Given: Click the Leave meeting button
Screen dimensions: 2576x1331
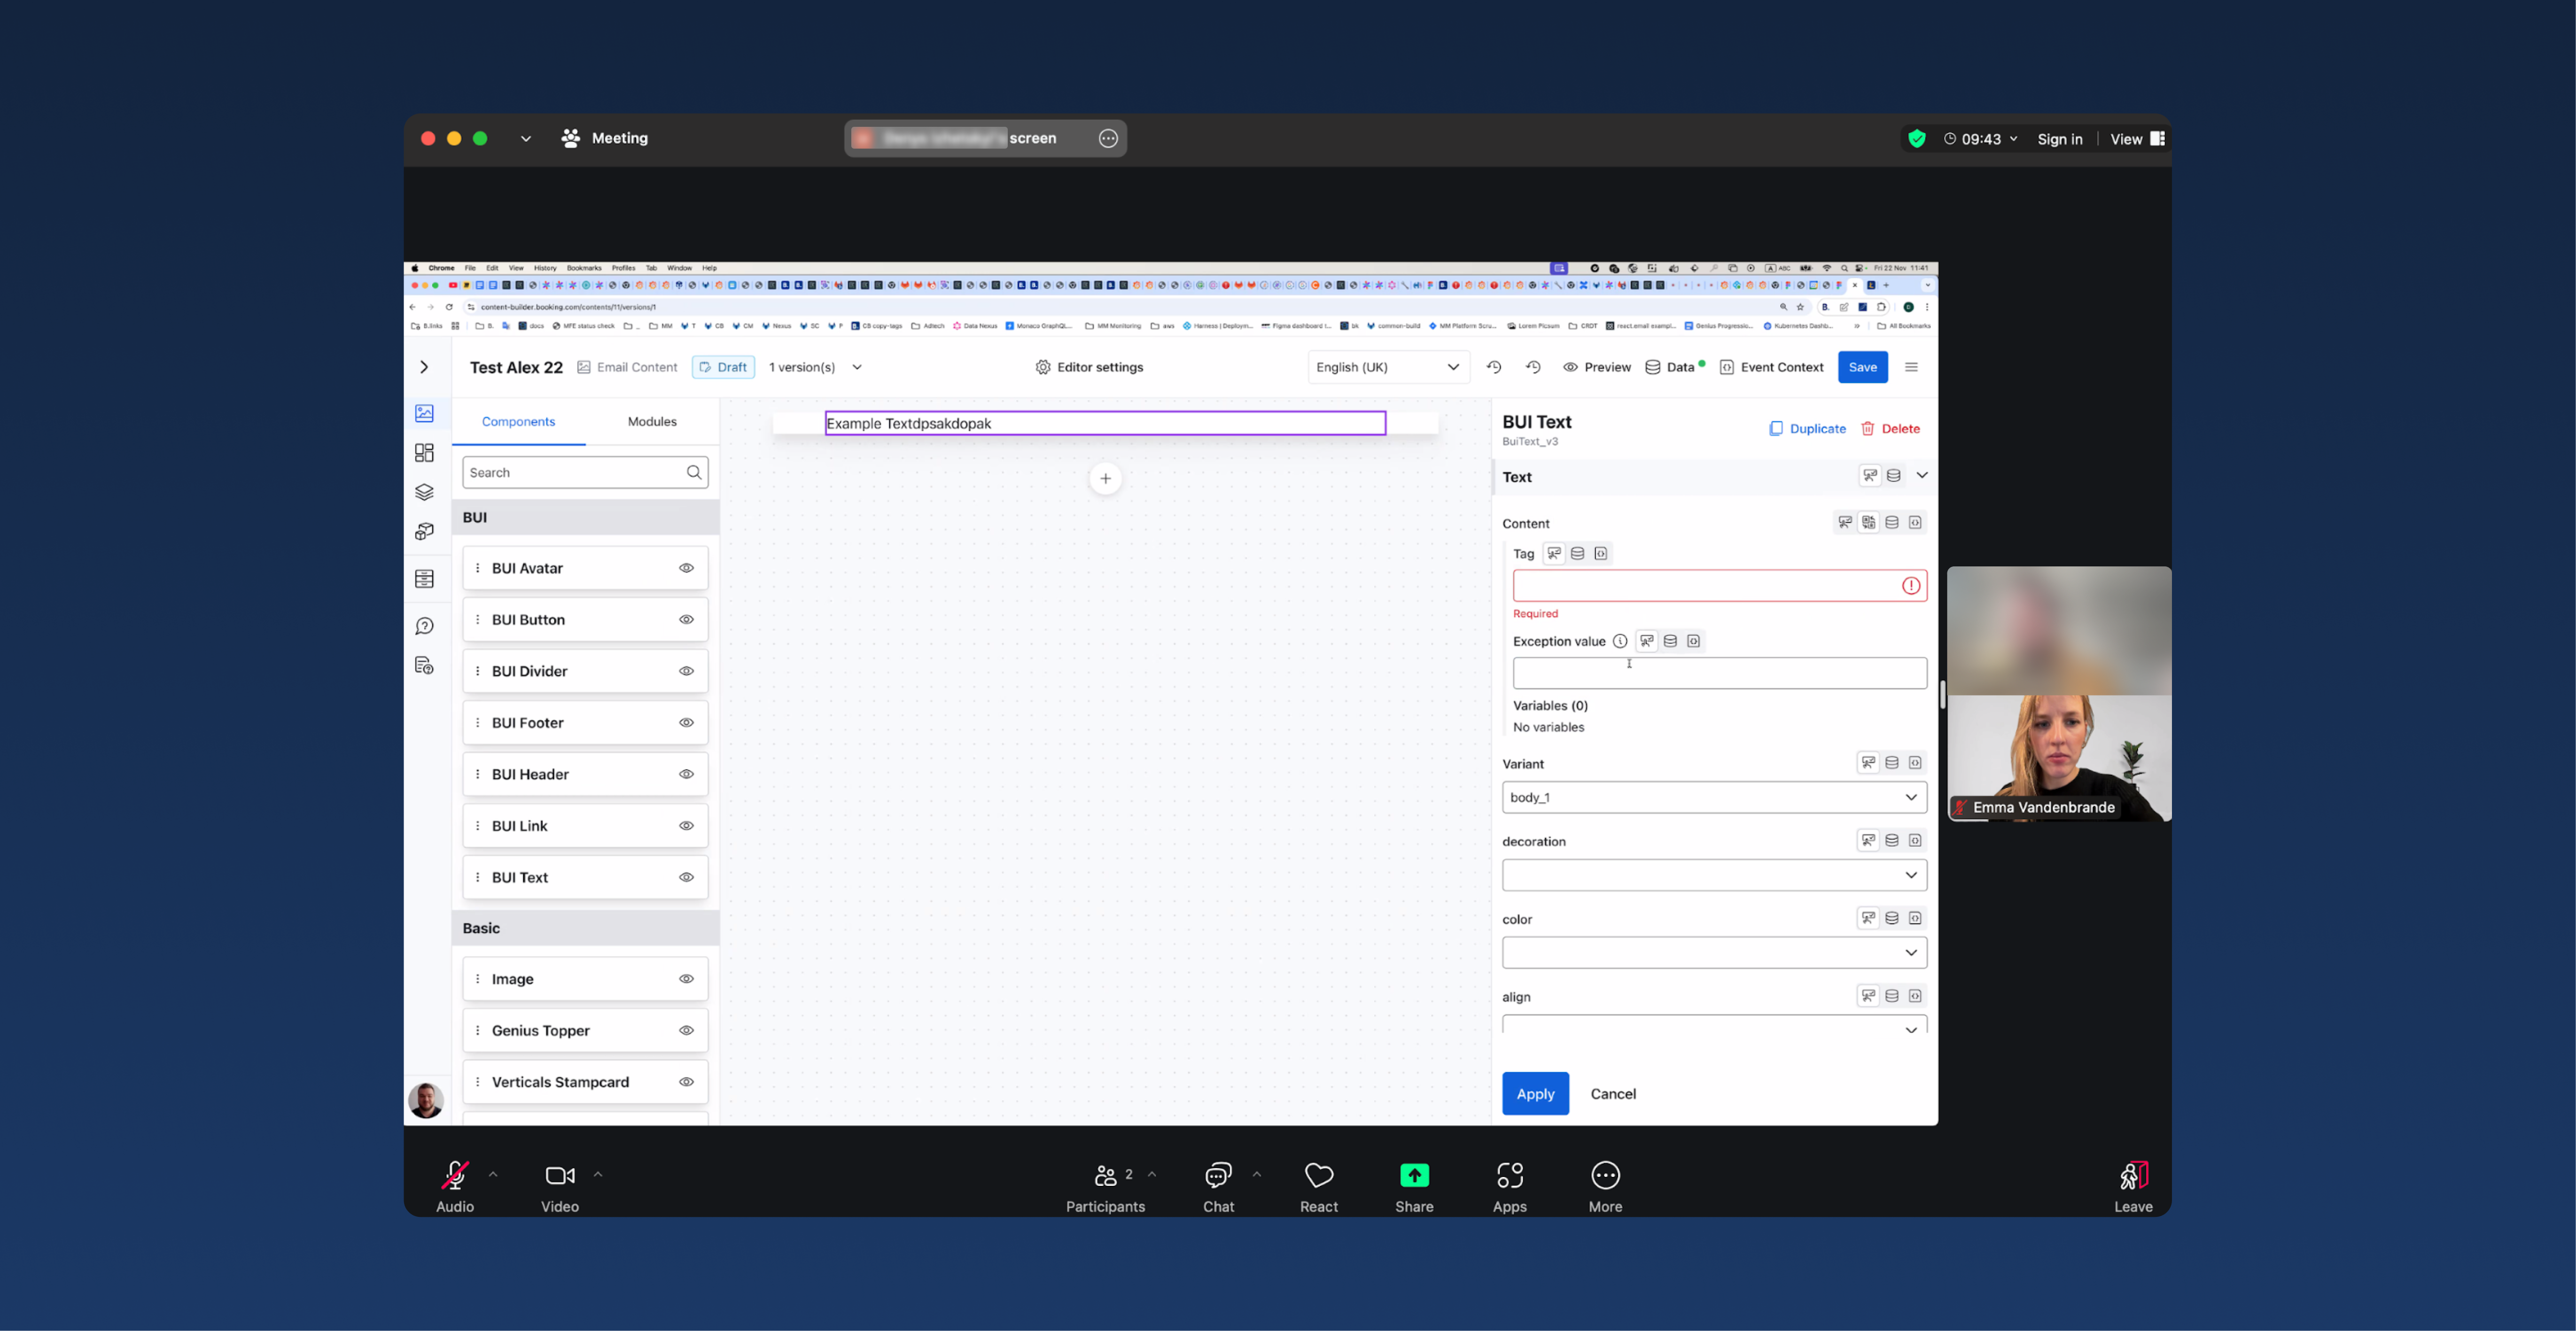Looking at the screenshot, I should pos(2133,1187).
